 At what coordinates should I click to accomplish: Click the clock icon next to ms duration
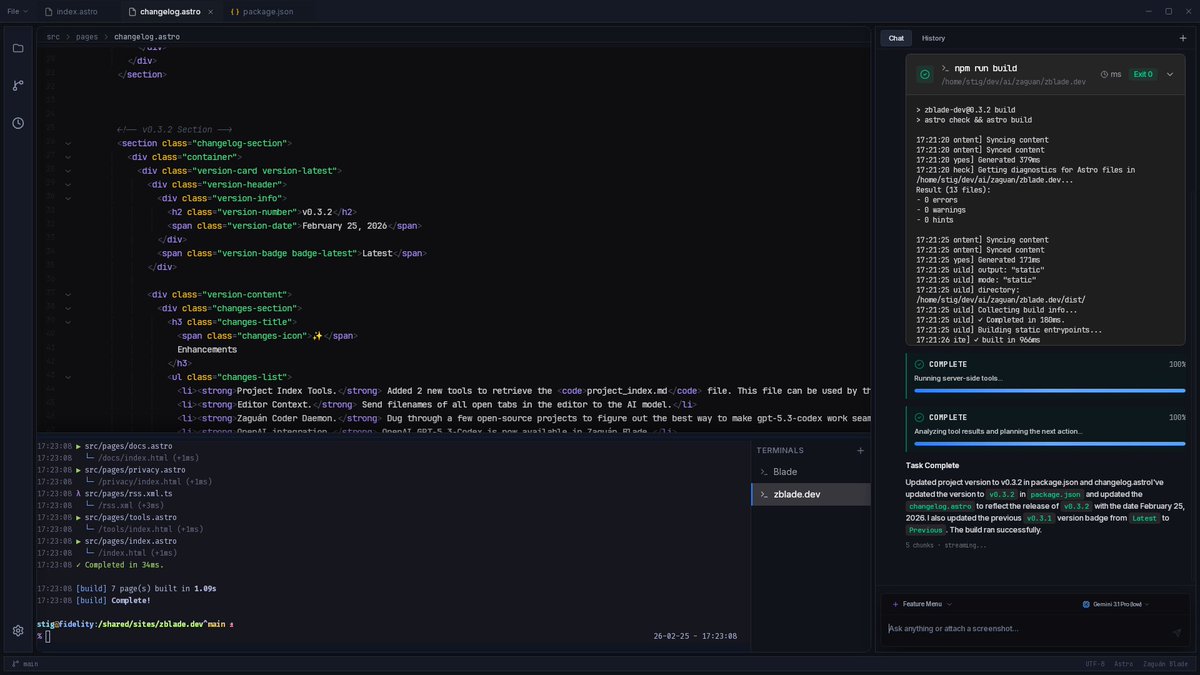(x=1104, y=74)
